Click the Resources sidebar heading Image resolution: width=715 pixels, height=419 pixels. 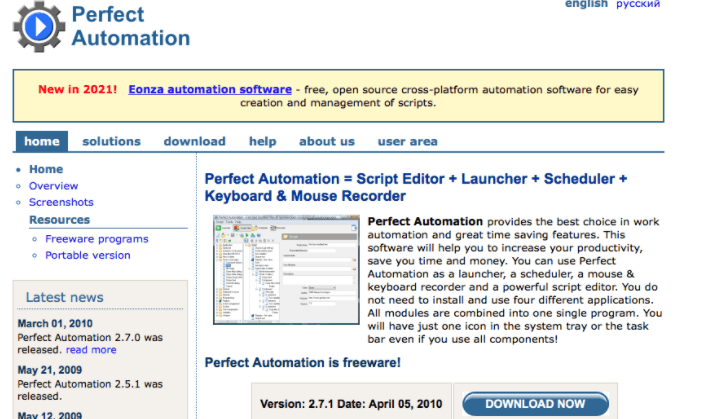[60, 220]
